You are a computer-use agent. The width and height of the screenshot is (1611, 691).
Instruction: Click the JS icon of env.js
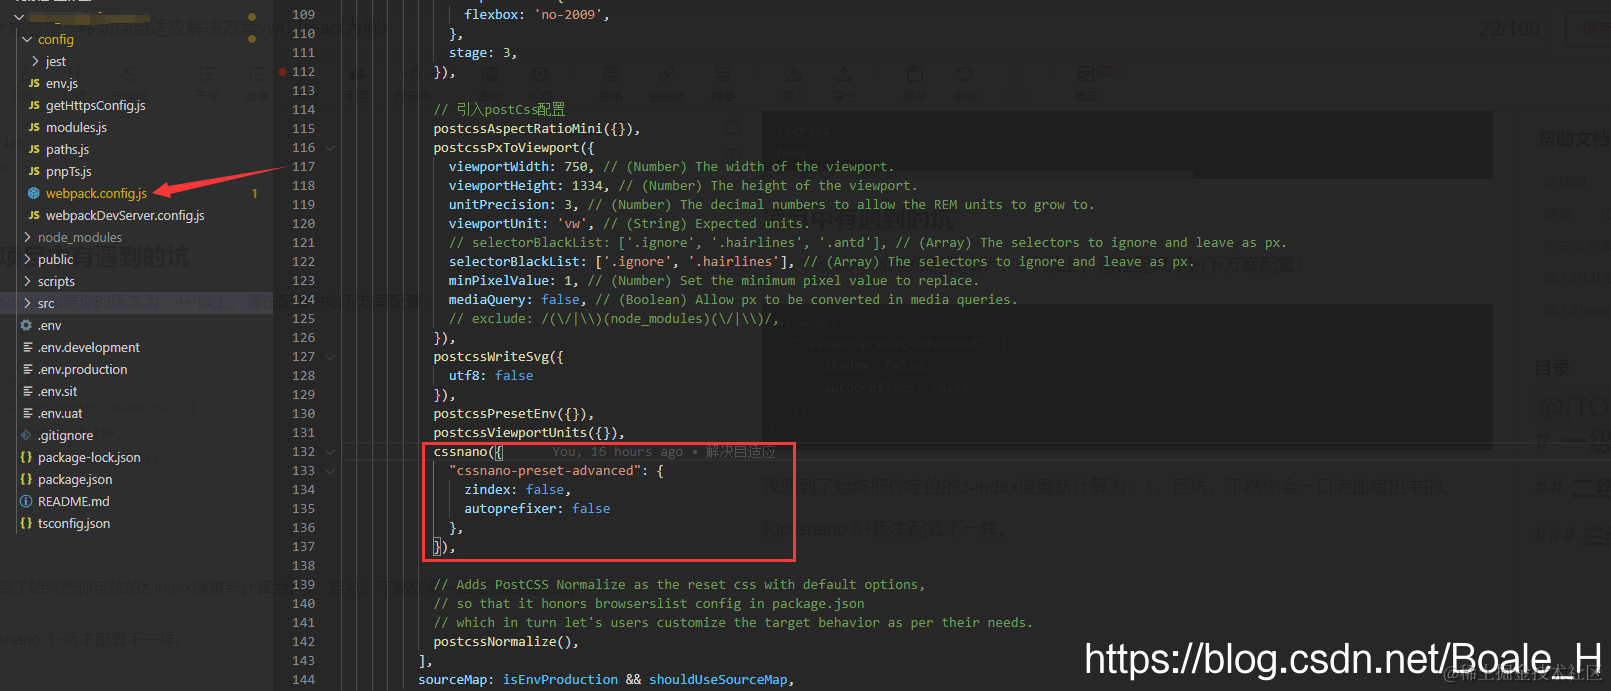[34, 84]
